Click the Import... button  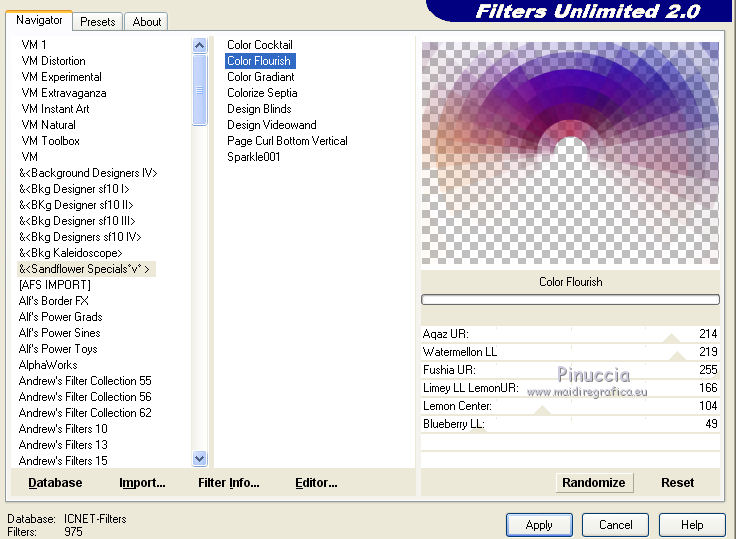142,483
